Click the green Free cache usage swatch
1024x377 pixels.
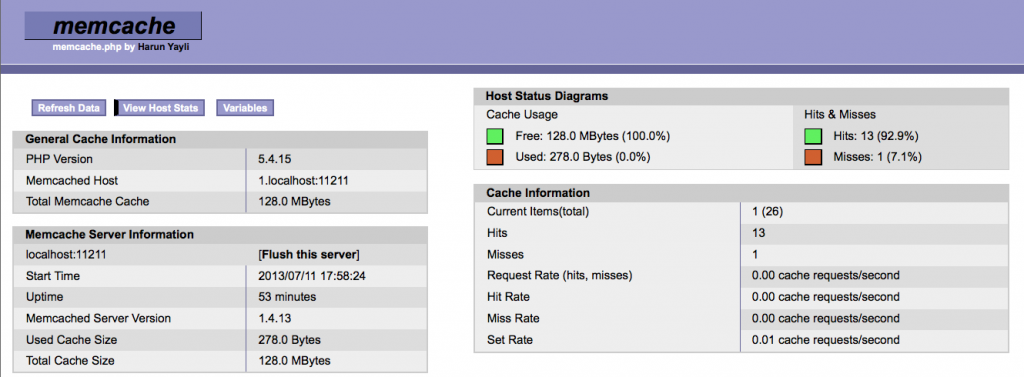coord(494,137)
